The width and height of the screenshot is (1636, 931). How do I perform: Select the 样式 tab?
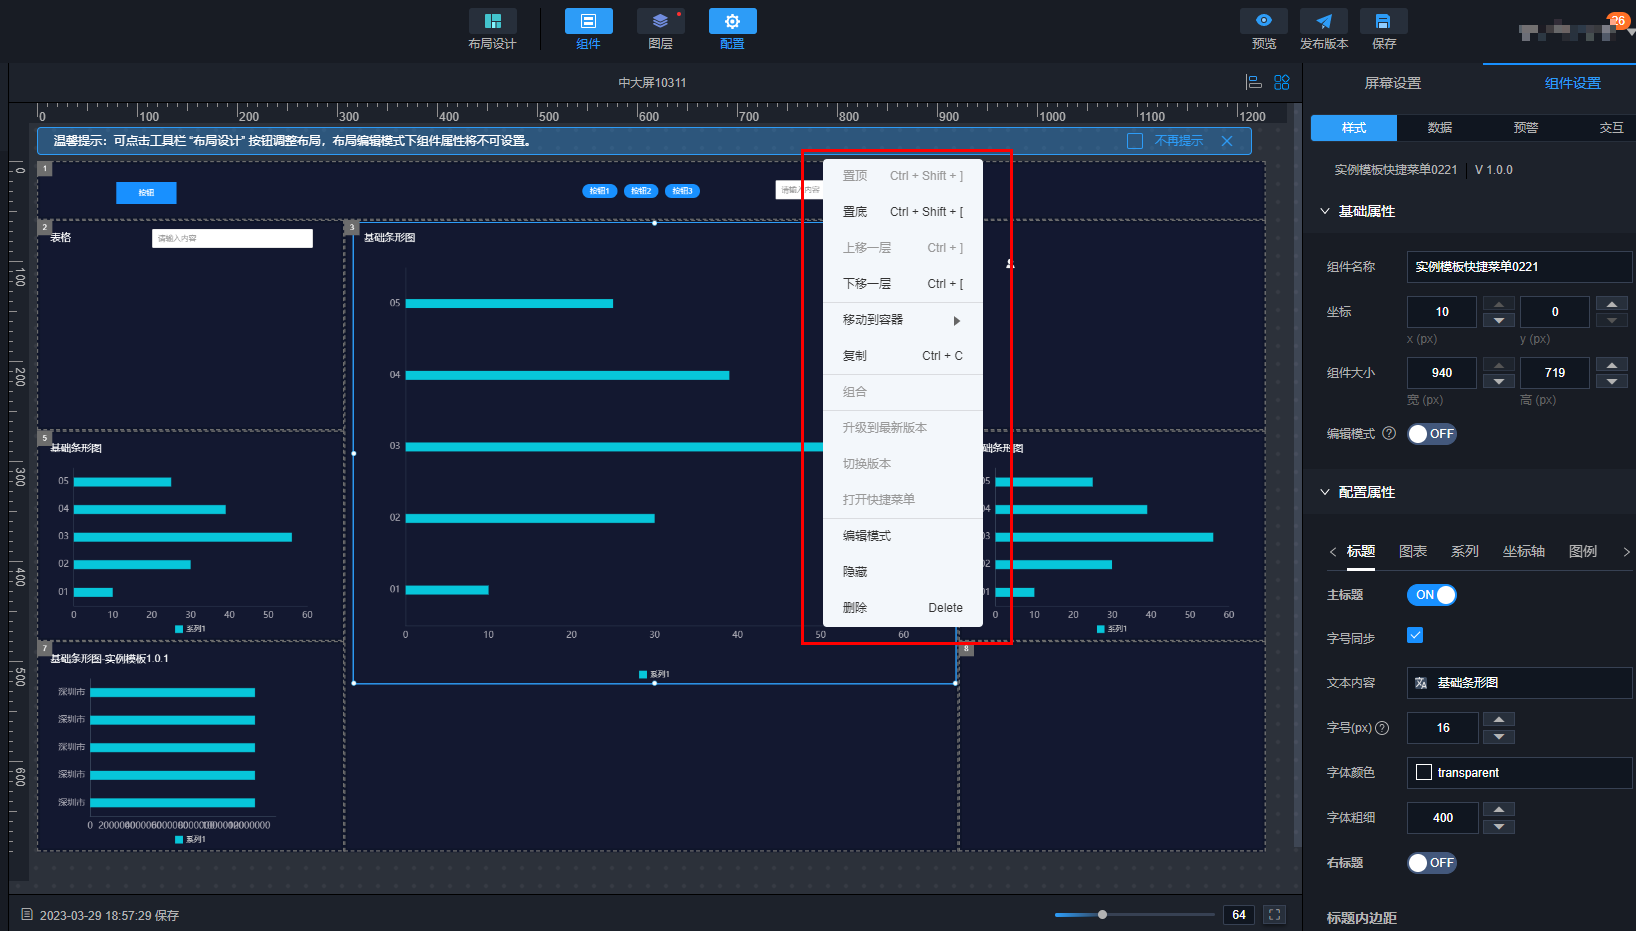click(1354, 128)
